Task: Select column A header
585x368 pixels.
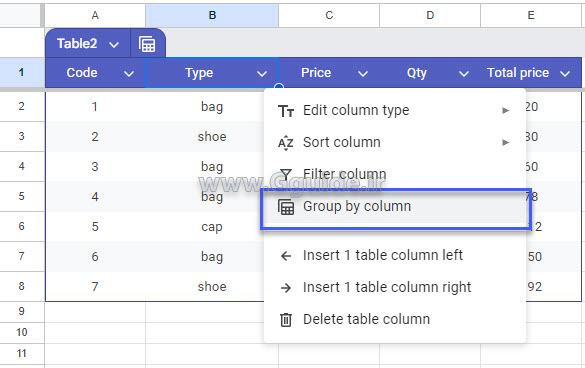Action: tap(95, 15)
